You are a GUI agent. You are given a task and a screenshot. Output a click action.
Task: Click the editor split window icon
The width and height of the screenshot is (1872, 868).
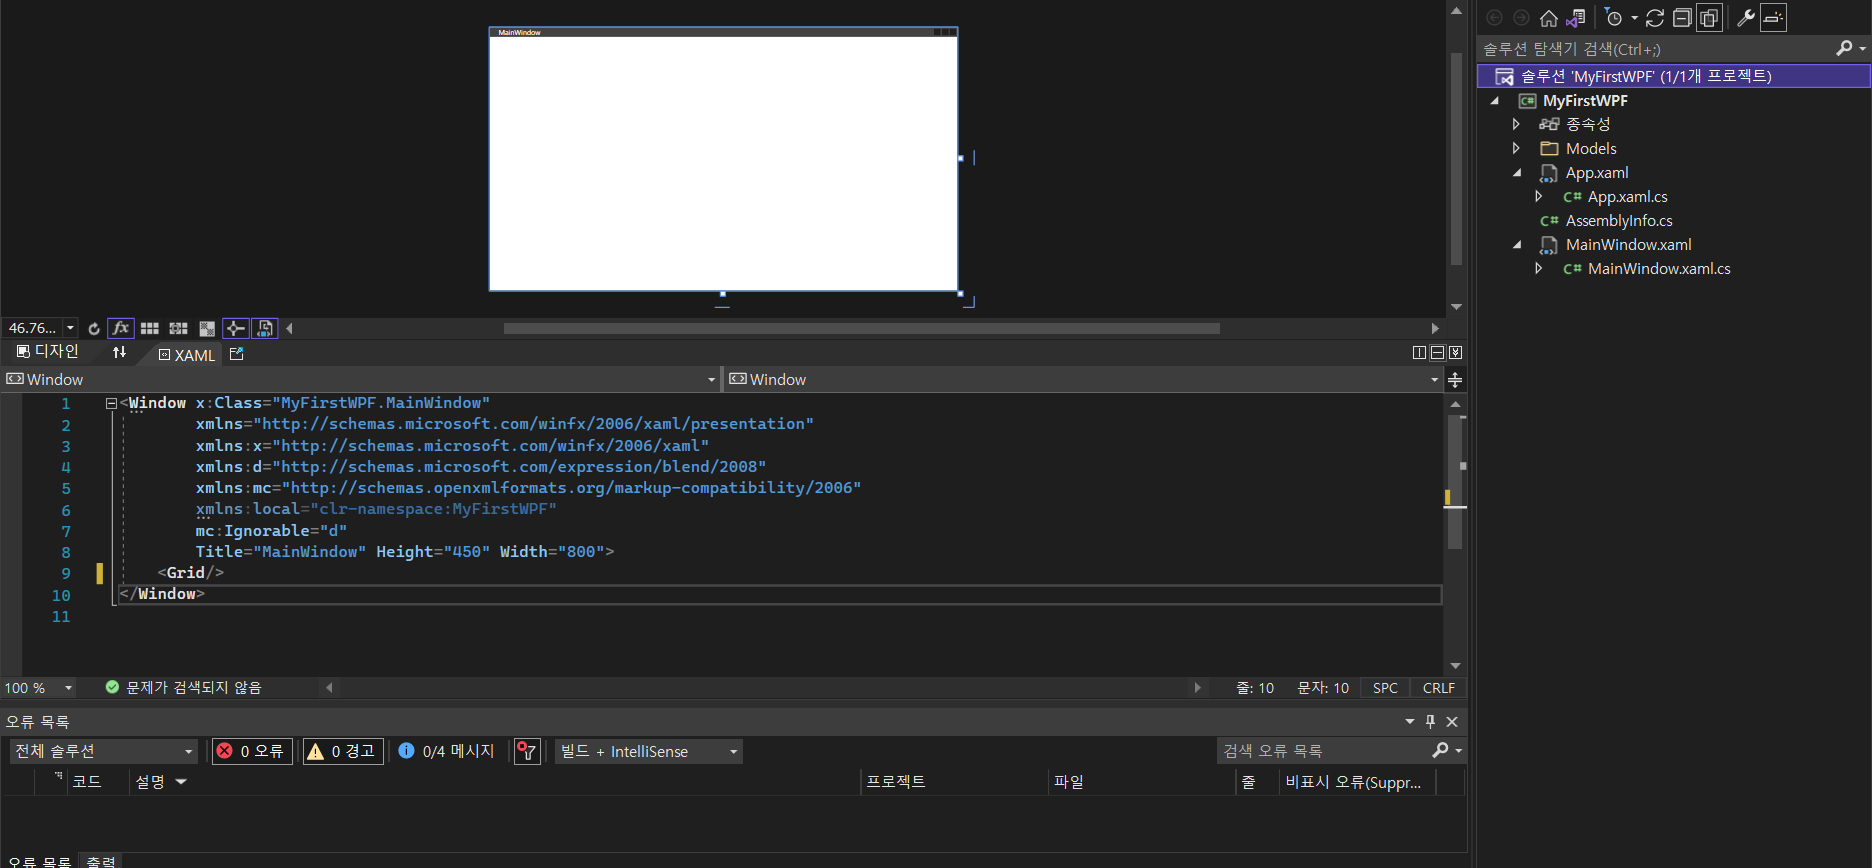coord(1455,380)
